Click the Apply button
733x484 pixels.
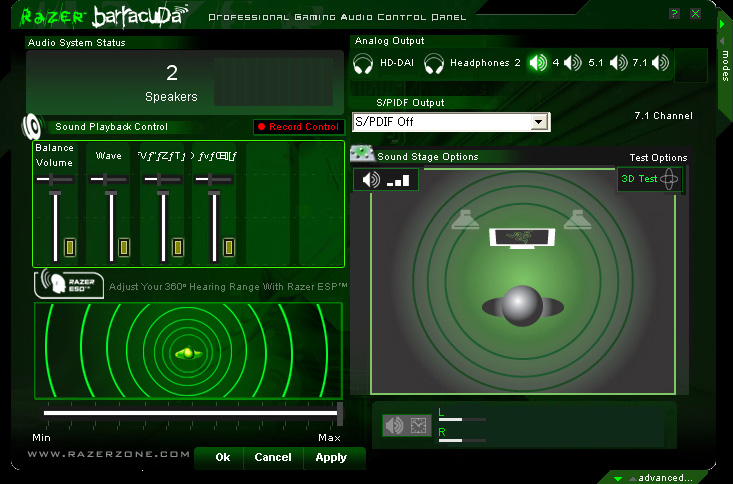(331, 457)
